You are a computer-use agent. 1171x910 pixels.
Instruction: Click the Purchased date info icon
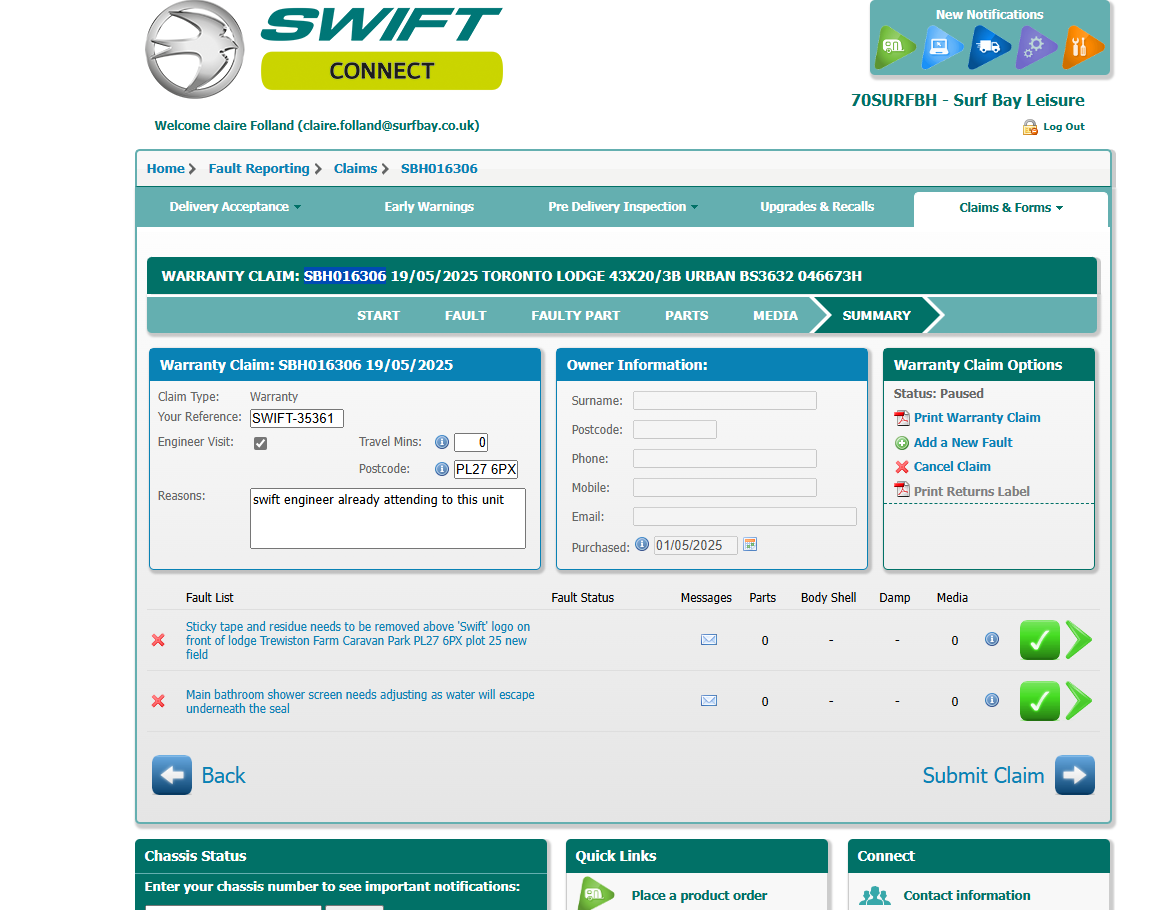[642, 544]
